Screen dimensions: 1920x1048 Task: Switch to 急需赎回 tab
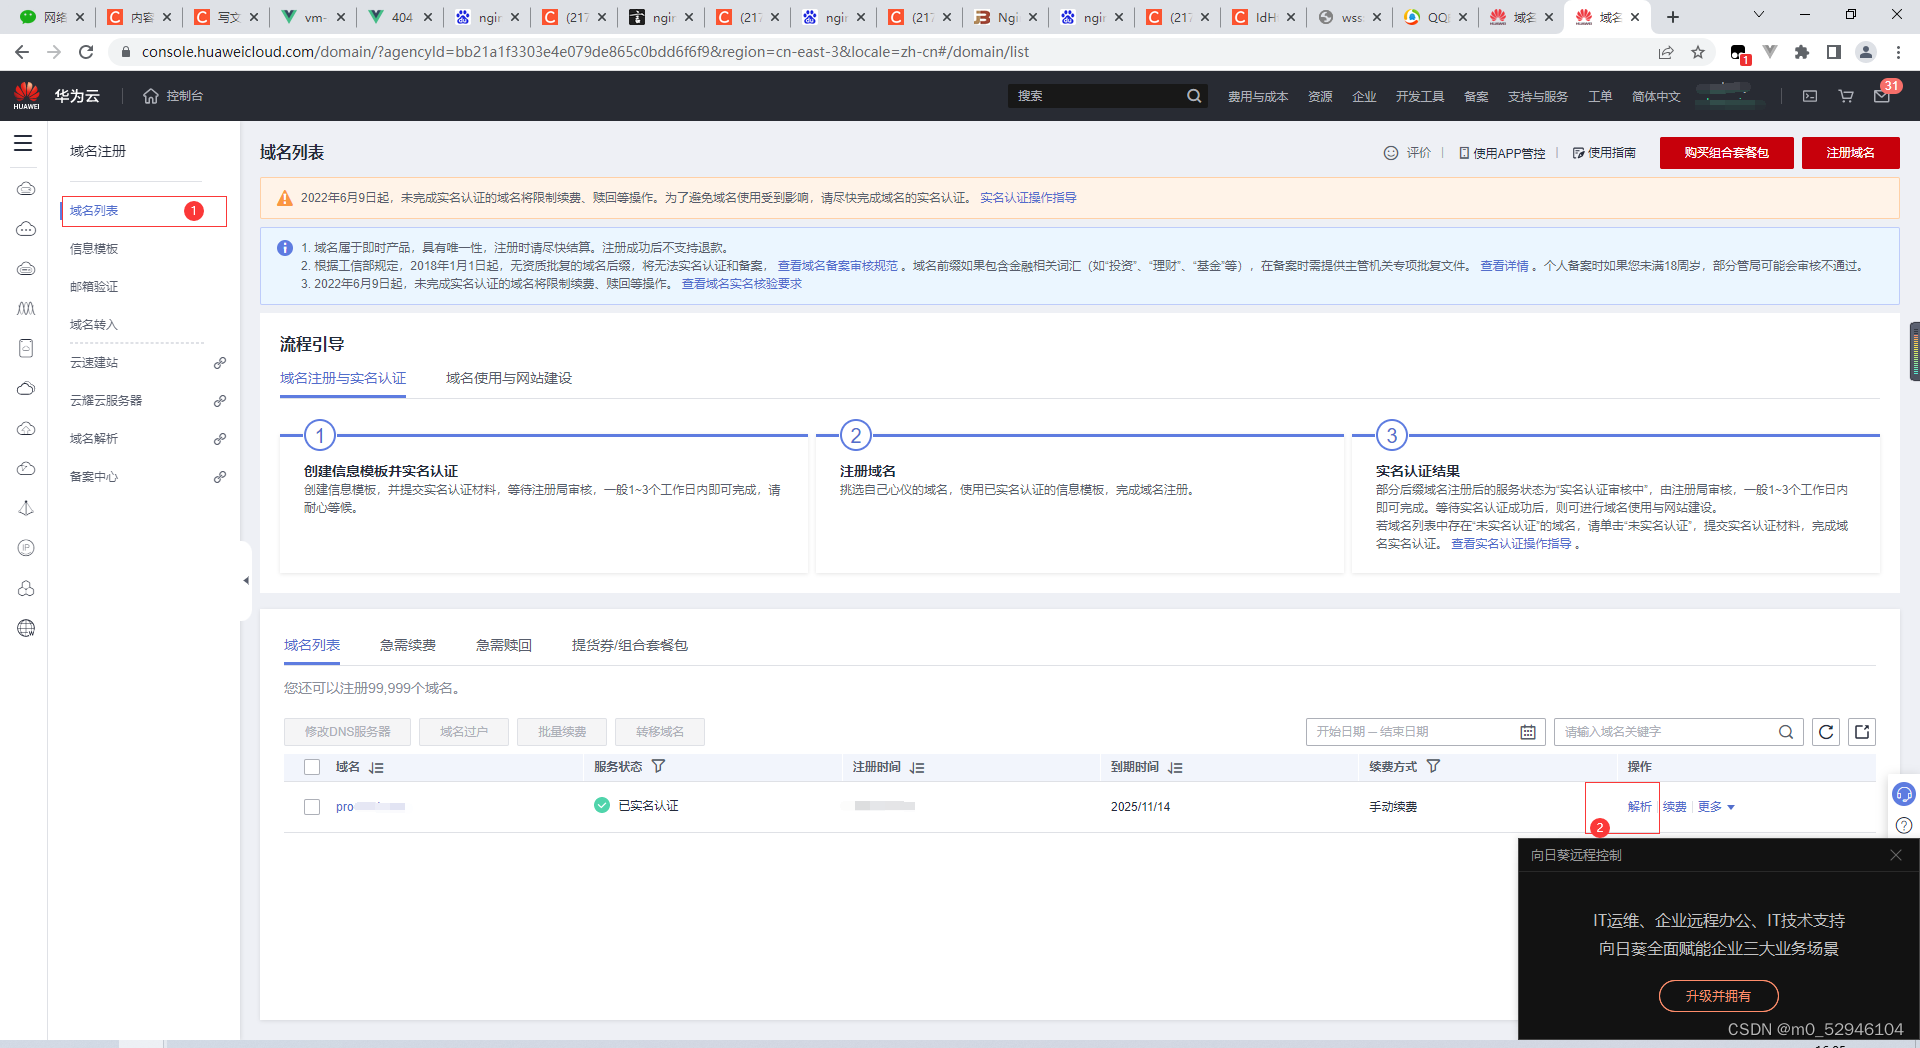point(504,645)
